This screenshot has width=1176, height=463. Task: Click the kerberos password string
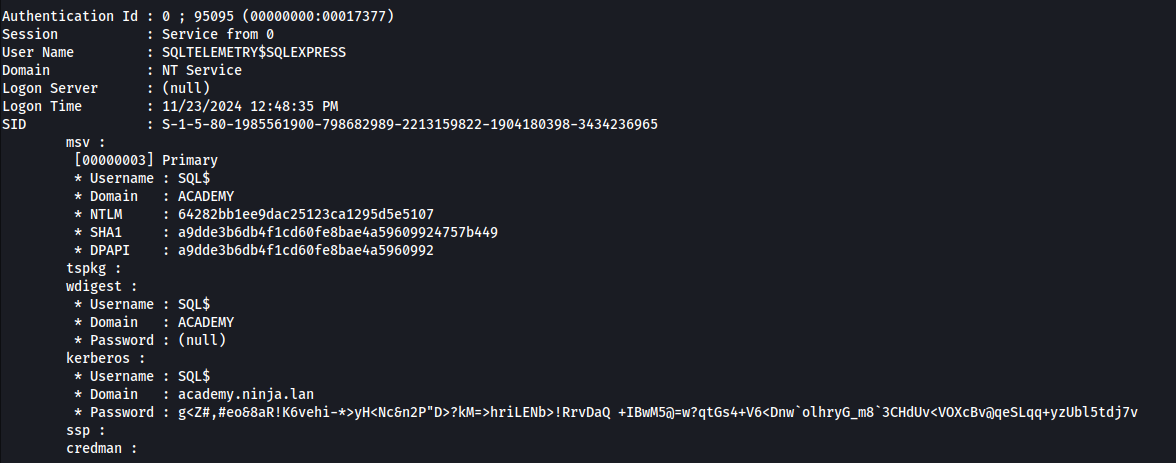pyautogui.click(x=658, y=412)
